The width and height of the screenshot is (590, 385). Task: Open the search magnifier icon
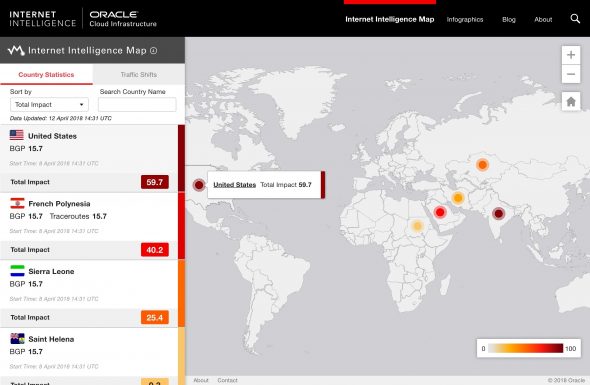click(x=575, y=18)
